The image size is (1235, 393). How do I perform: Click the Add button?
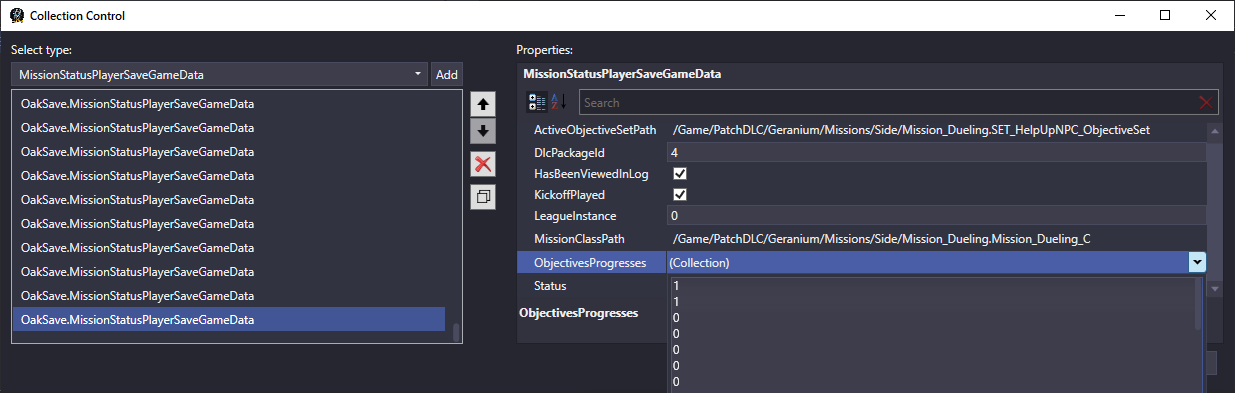coord(447,74)
